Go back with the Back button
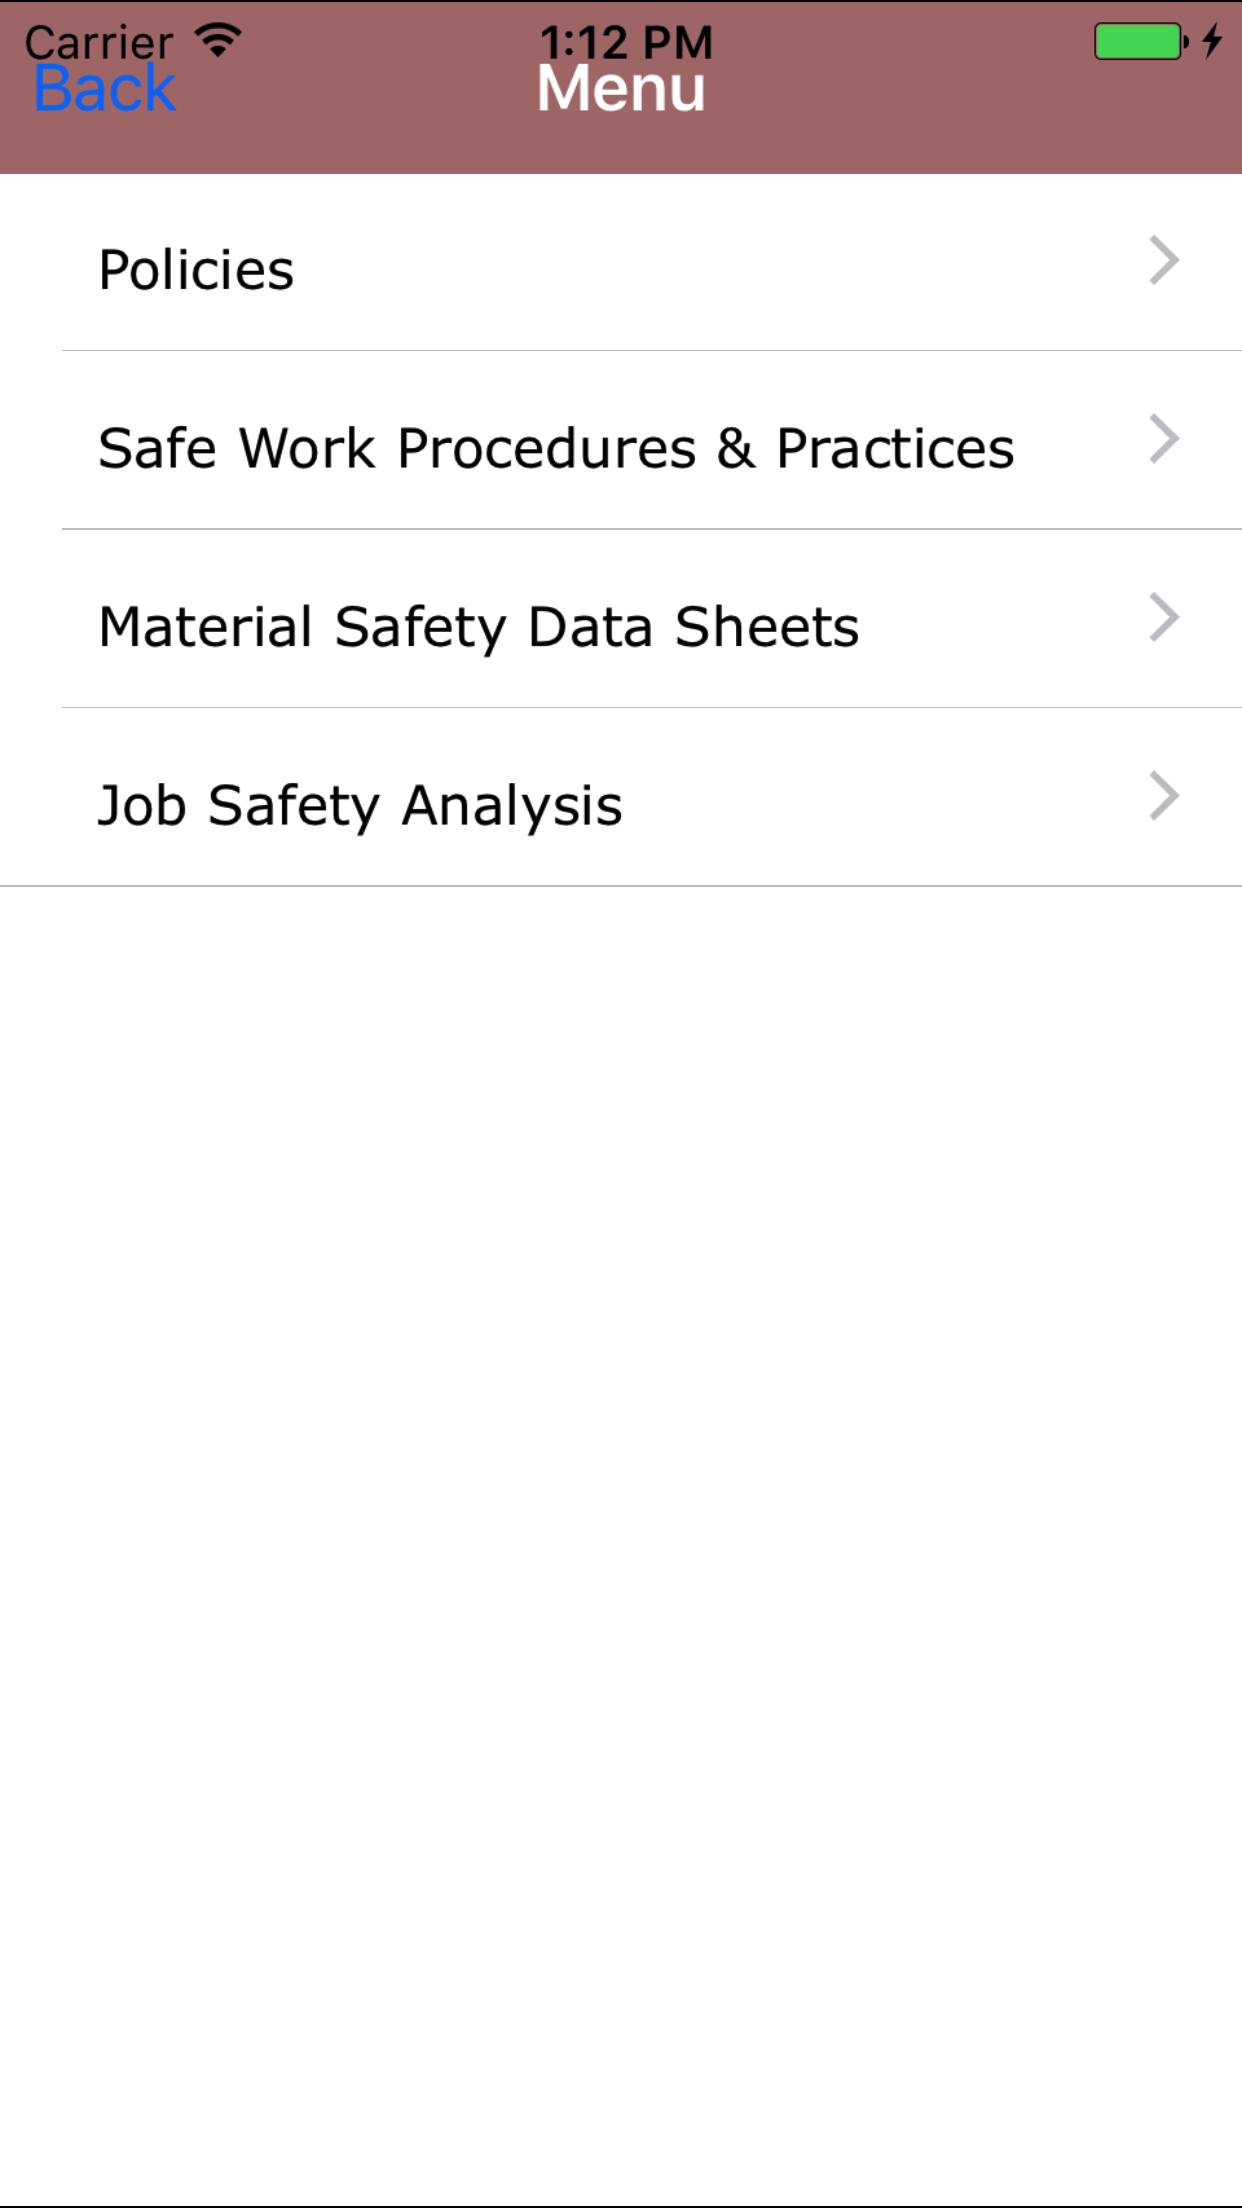 click(105, 90)
